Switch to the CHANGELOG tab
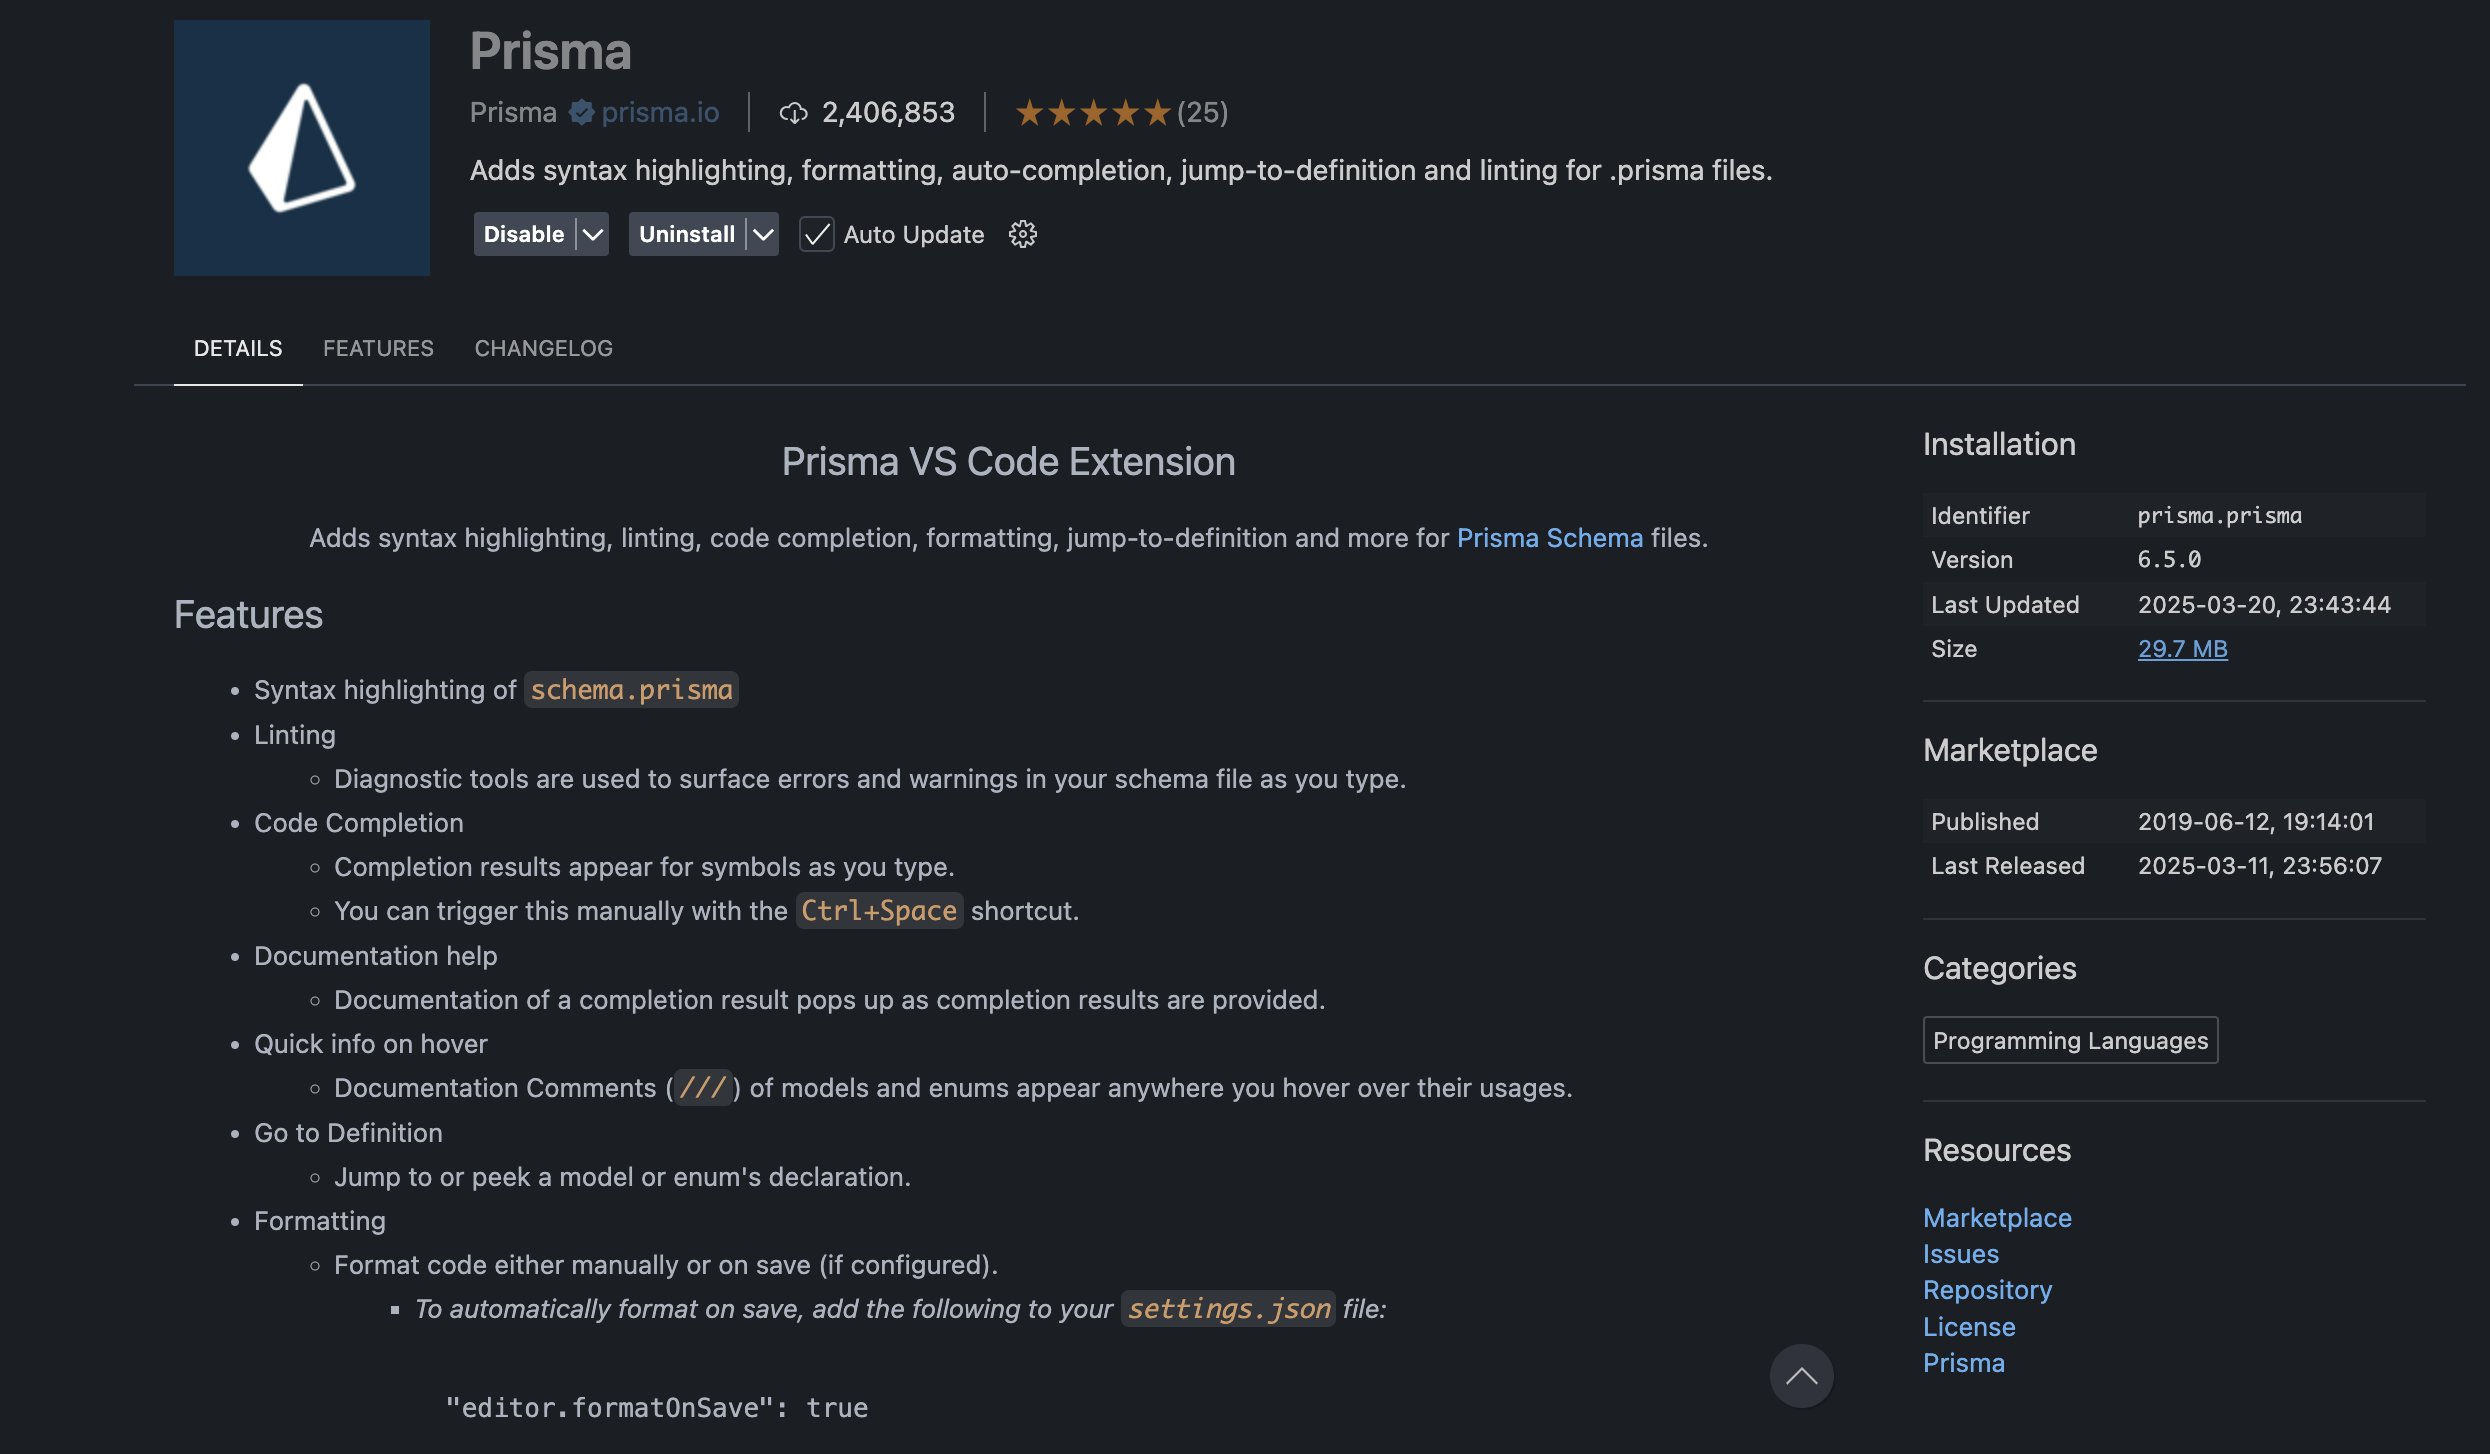The image size is (2490, 1454). (x=543, y=348)
